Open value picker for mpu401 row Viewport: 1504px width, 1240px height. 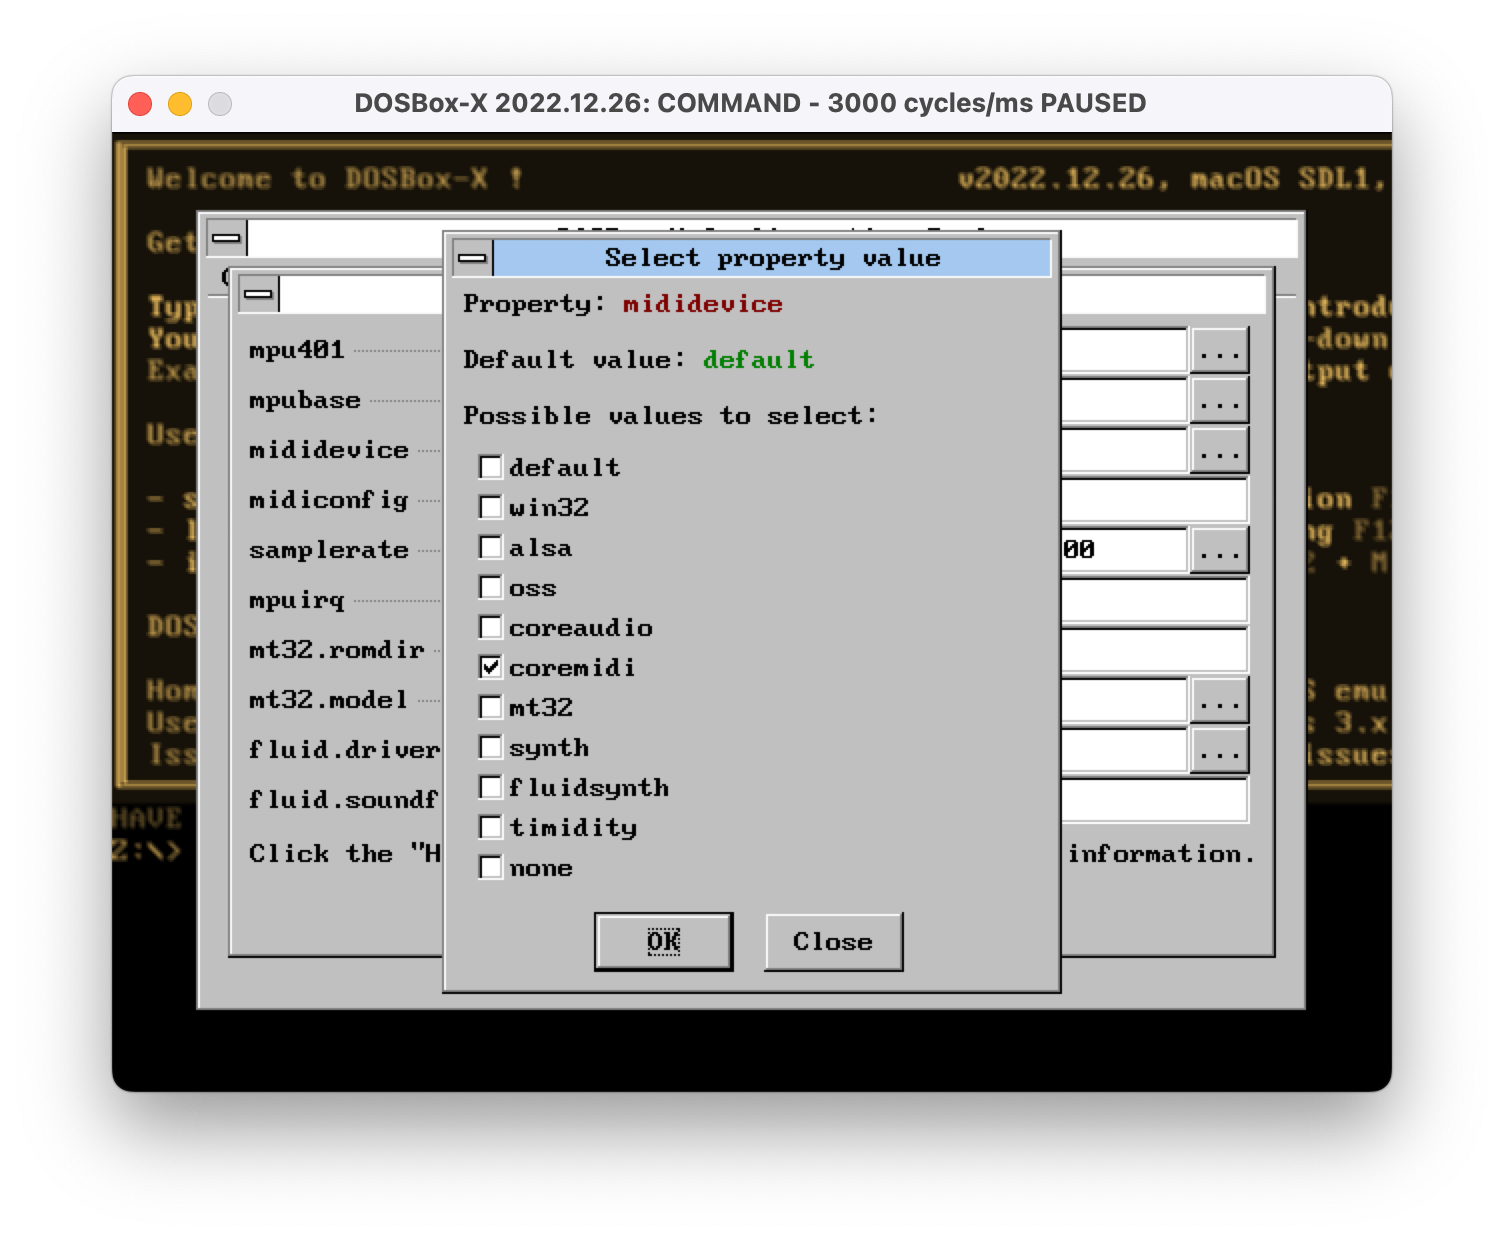[1219, 352]
